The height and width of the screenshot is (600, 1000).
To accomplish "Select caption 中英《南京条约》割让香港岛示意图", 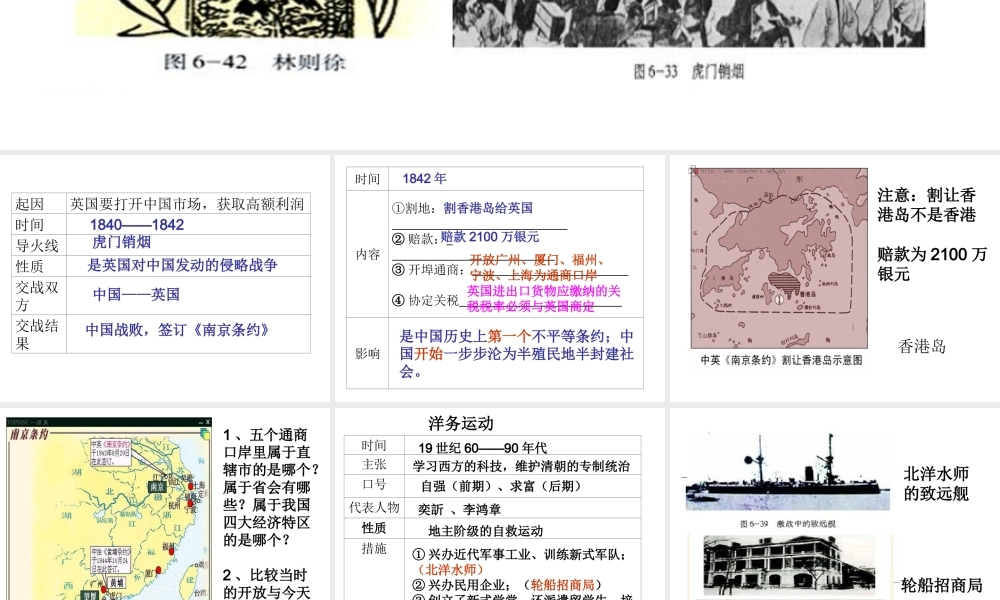I will point(781,360).
